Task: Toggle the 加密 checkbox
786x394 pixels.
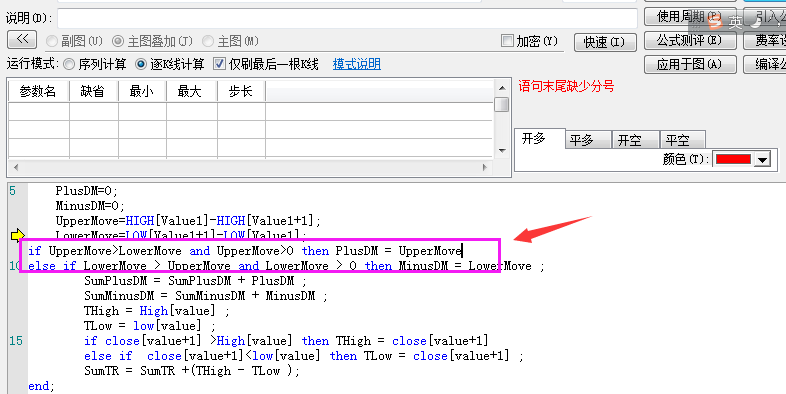Action: [x=507, y=41]
